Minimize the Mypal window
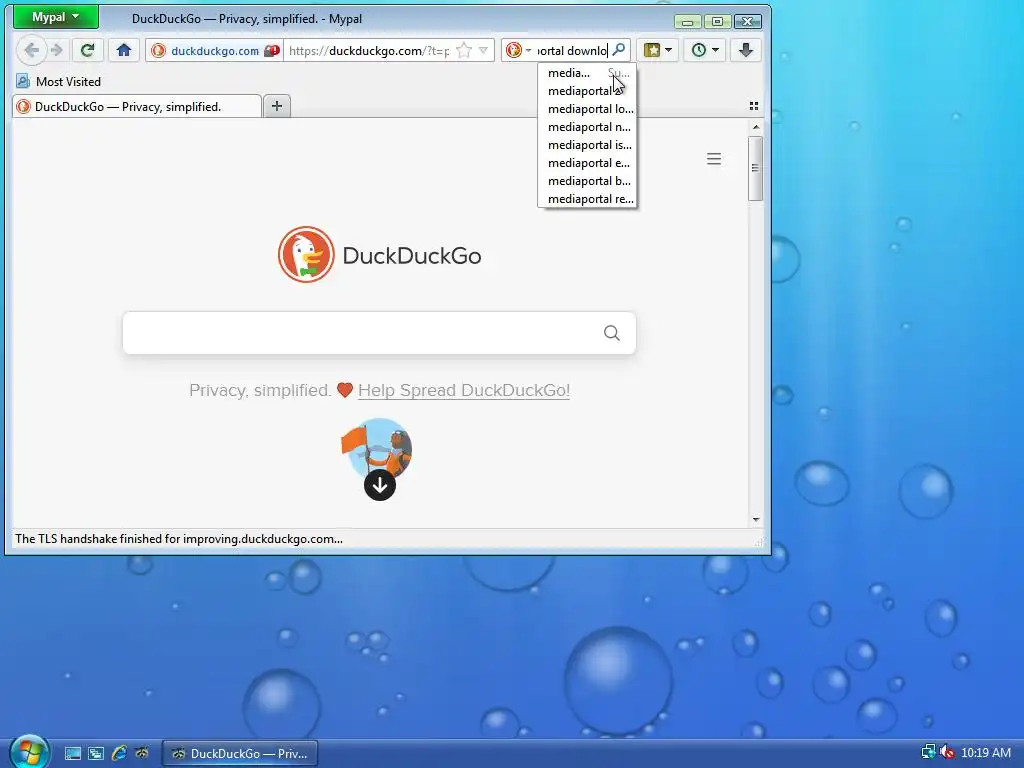The image size is (1024, 768). click(x=687, y=22)
